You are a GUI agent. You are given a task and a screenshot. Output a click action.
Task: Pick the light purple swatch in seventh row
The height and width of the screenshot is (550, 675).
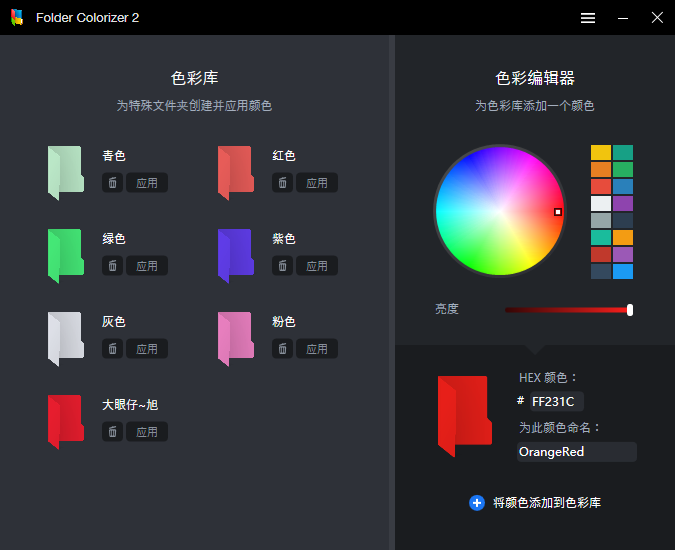[x=623, y=255]
